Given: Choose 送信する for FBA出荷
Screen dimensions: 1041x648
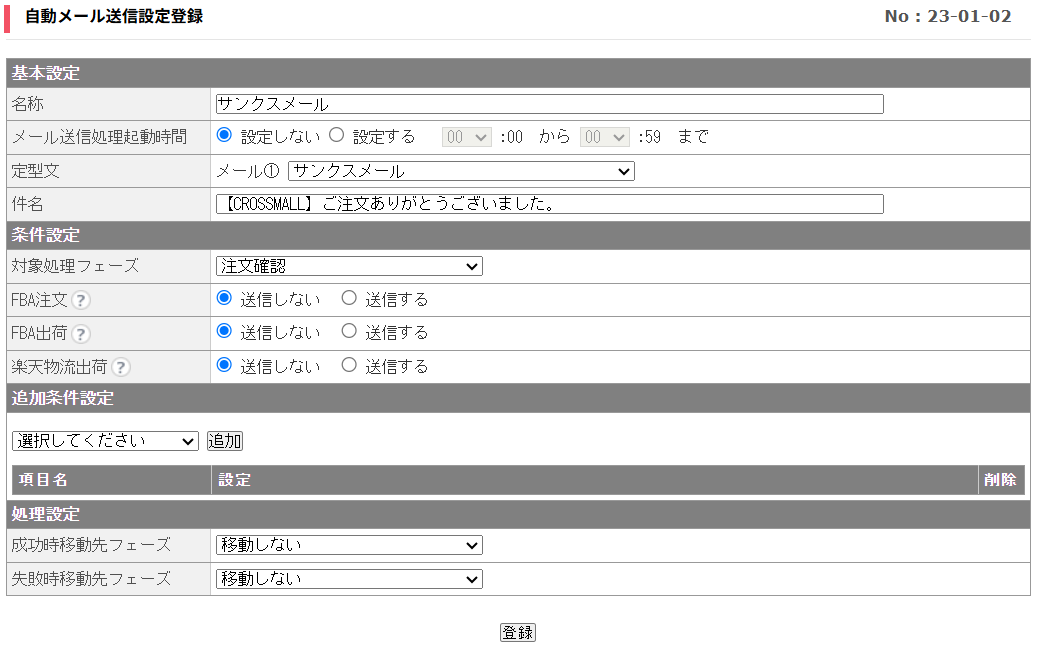Looking at the screenshot, I should (349, 331).
